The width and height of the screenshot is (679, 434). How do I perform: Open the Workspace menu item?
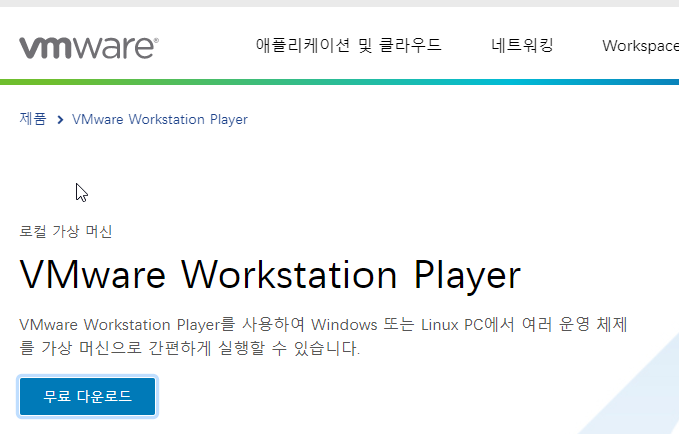640,46
